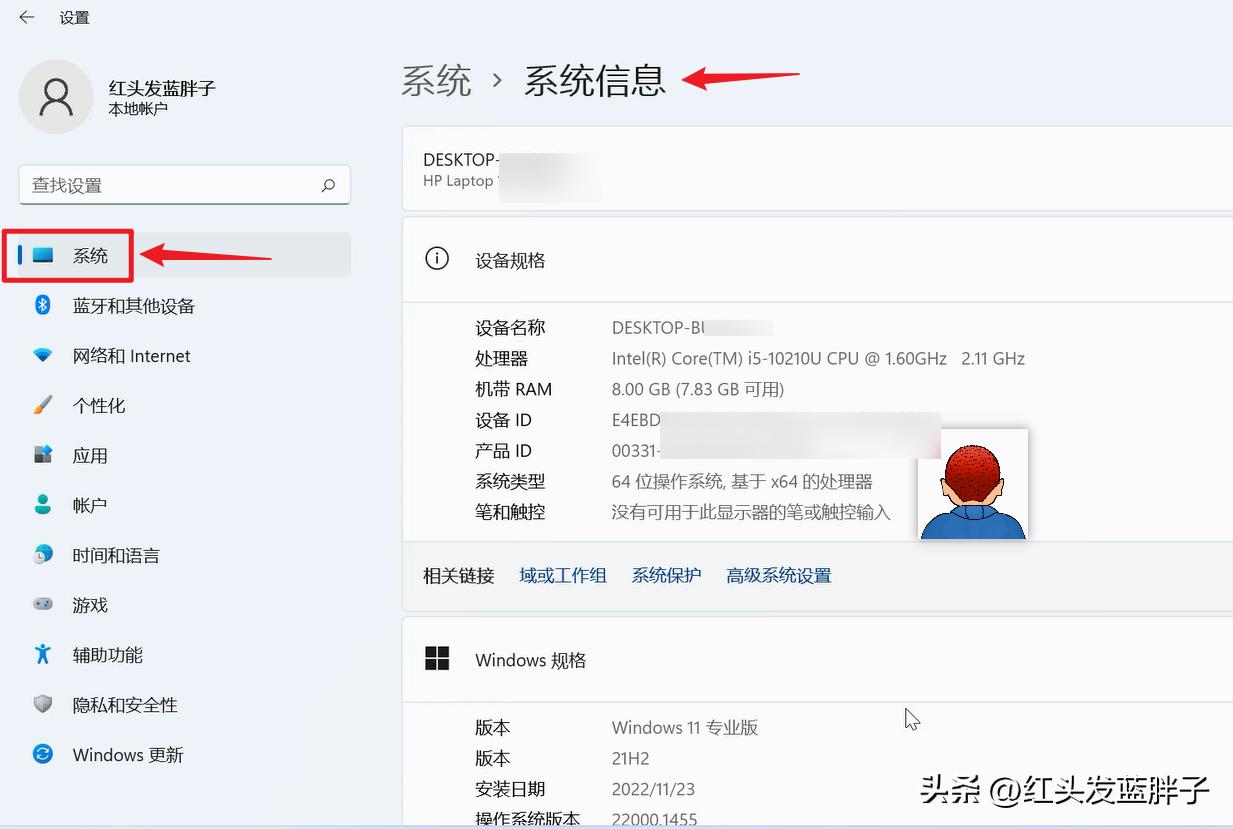Screen dimensions: 1233x829
Task: Select the 个性化 brush icon
Action: [x=43, y=405]
